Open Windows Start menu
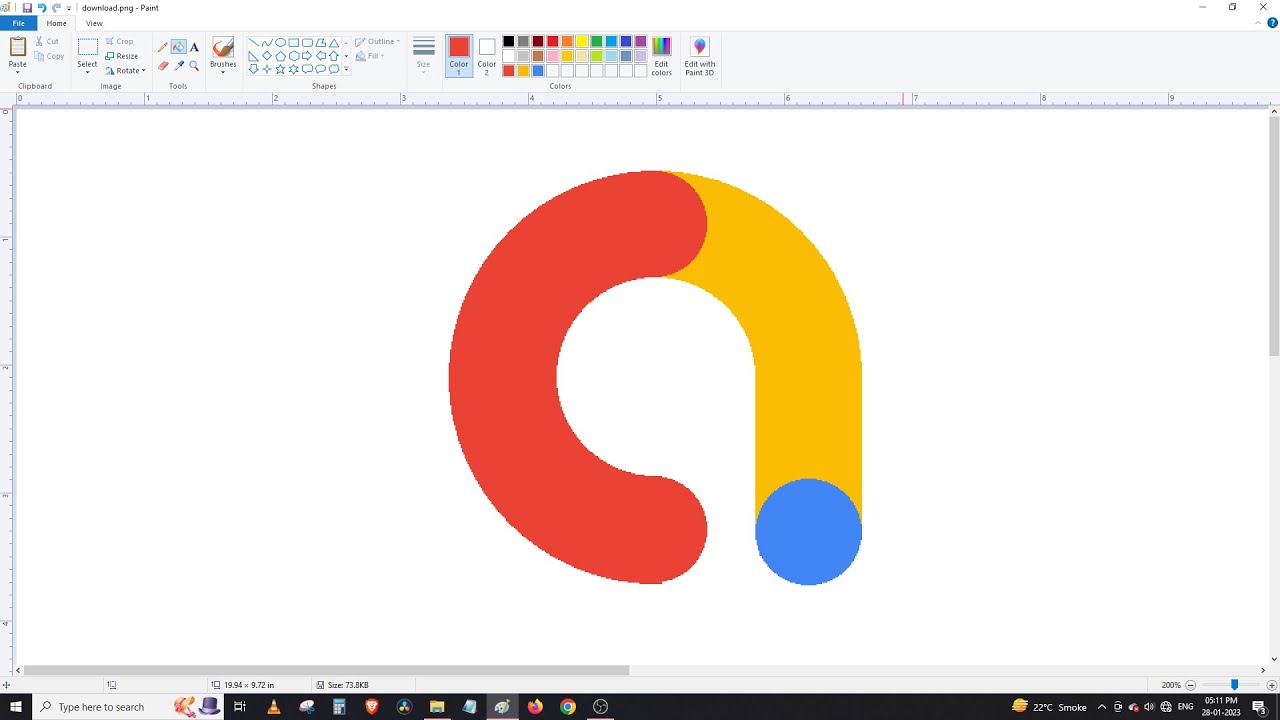This screenshot has width=1280, height=720. click(x=16, y=707)
